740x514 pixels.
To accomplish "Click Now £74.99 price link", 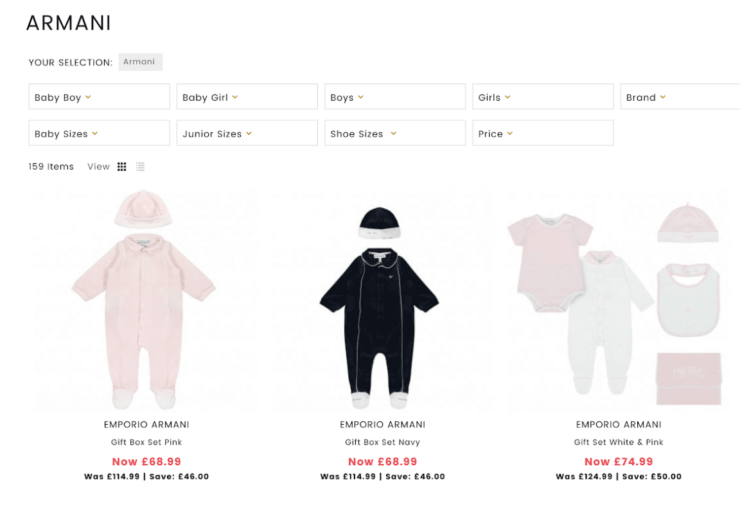I will coord(619,462).
